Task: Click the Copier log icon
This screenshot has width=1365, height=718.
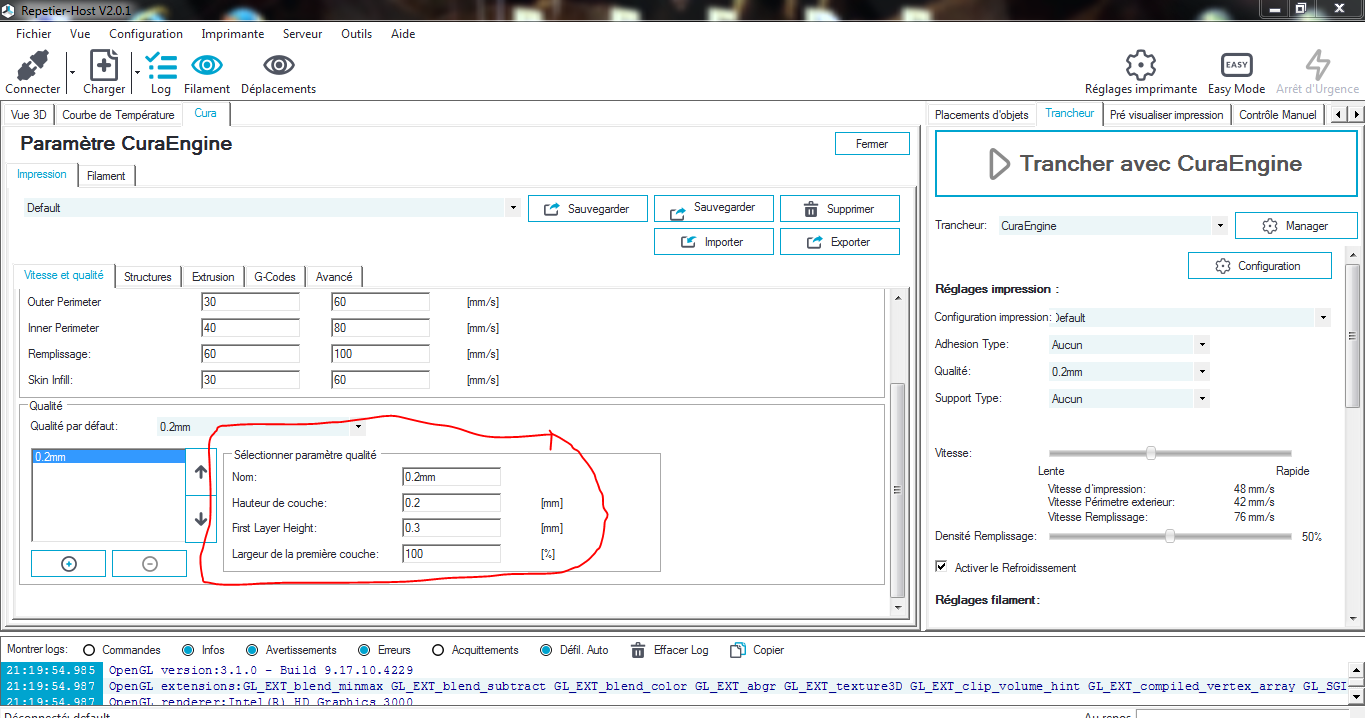Action: coord(738,650)
